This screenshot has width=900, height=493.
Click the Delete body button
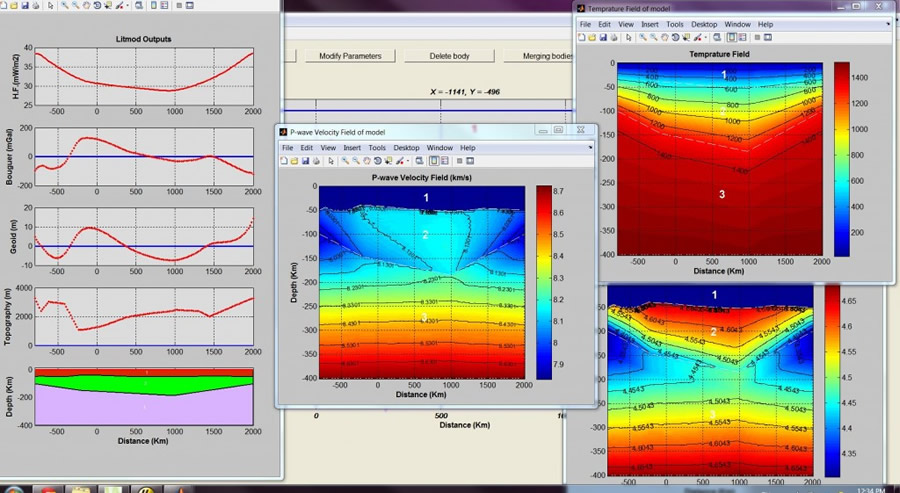point(449,56)
